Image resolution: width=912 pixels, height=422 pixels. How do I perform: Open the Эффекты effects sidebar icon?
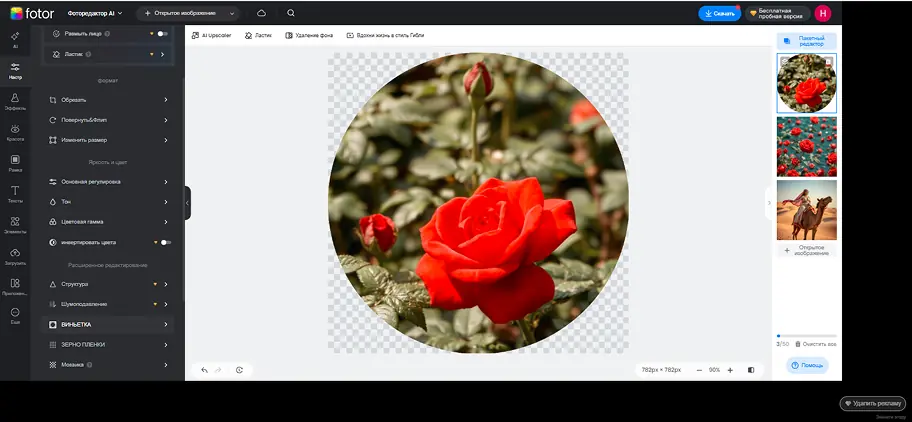[15, 102]
